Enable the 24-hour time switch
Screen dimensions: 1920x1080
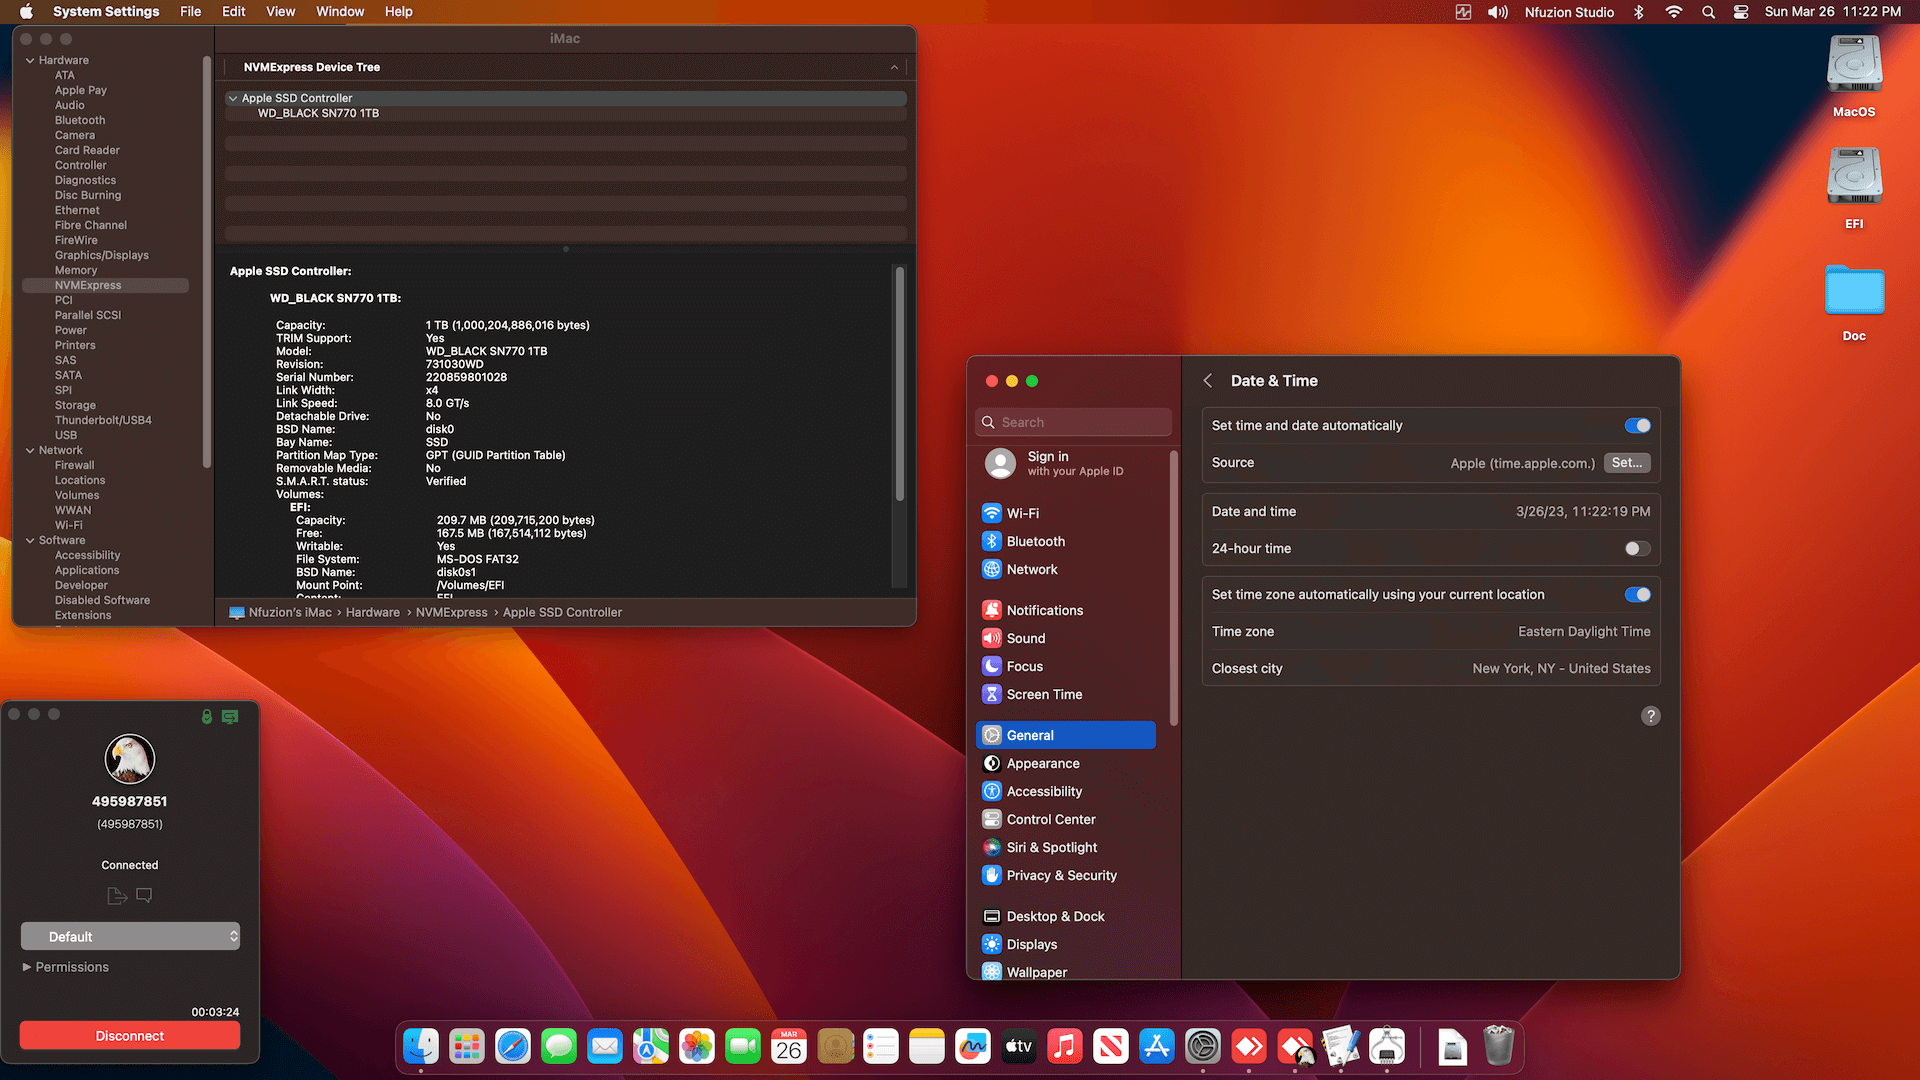point(1637,549)
